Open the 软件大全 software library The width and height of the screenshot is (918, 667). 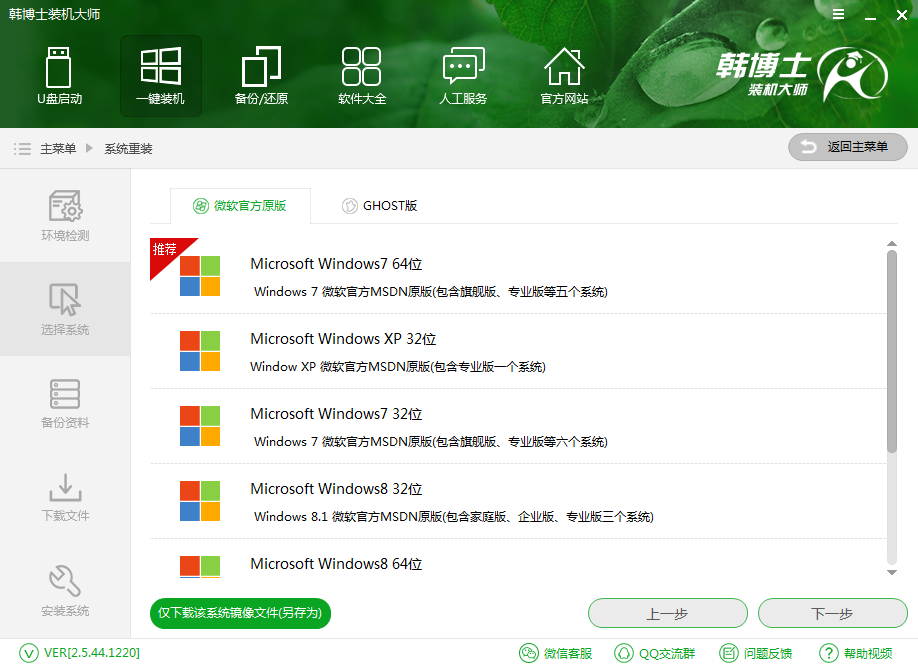click(x=362, y=76)
